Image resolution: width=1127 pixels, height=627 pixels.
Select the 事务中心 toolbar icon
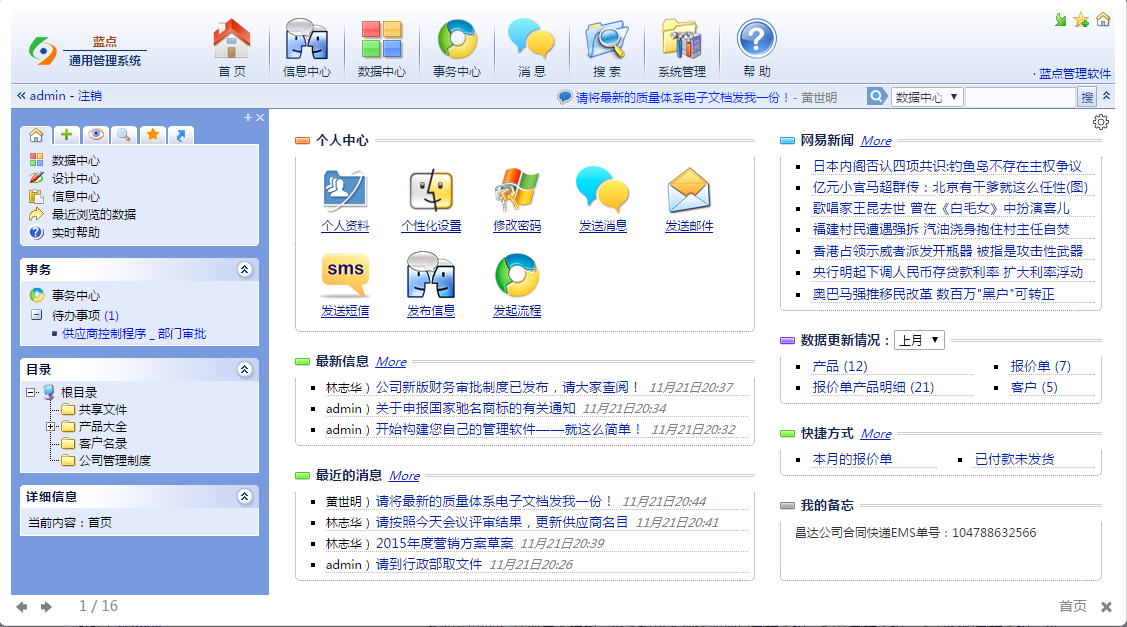[x=456, y=45]
